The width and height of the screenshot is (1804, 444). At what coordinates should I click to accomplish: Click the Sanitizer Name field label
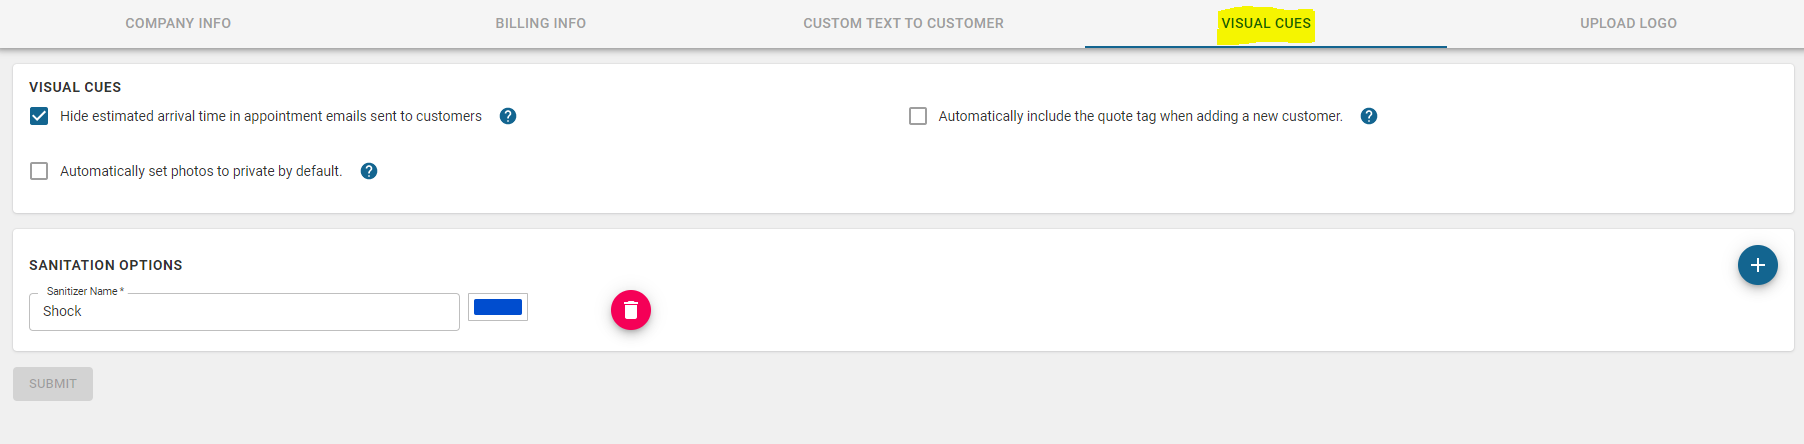click(x=85, y=291)
